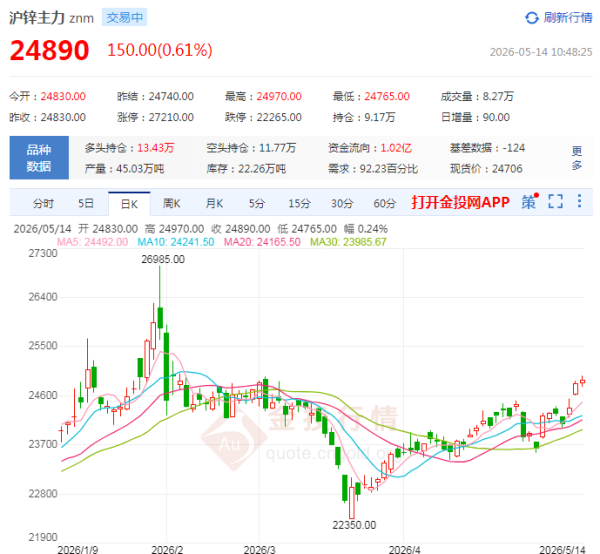Click the 日增量 value 90.00
The height and width of the screenshot is (554, 600).
point(496,117)
